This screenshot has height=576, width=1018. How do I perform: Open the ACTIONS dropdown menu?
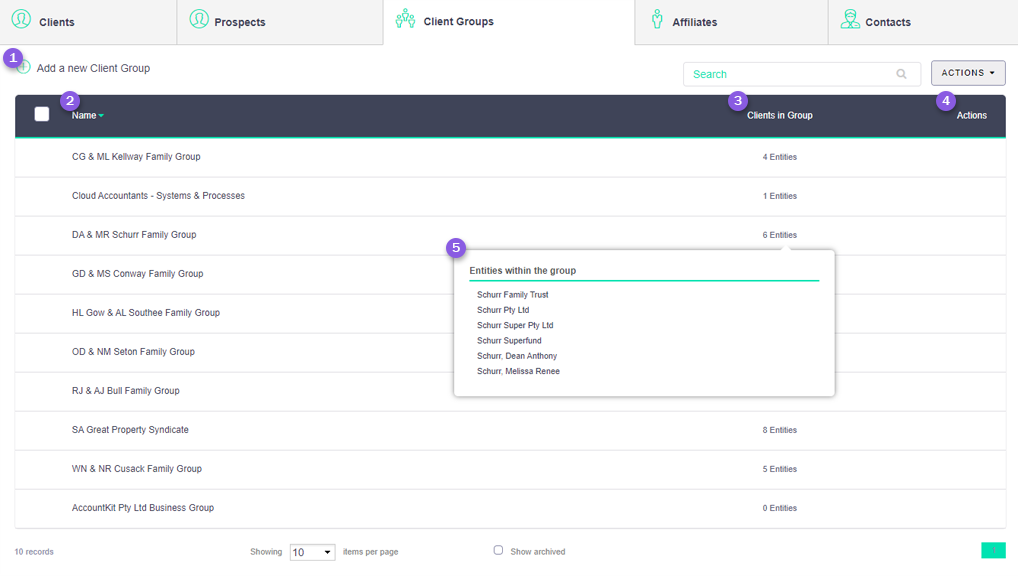pos(968,72)
